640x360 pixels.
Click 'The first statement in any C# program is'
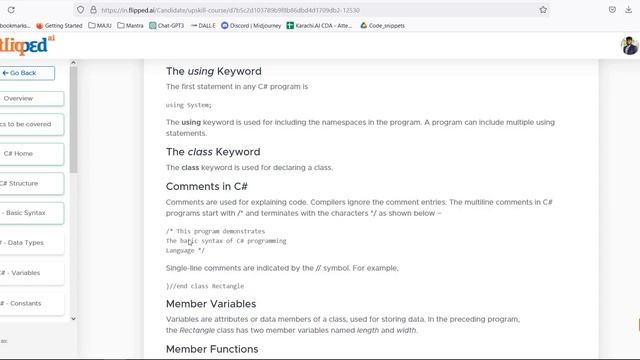click(237, 87)
